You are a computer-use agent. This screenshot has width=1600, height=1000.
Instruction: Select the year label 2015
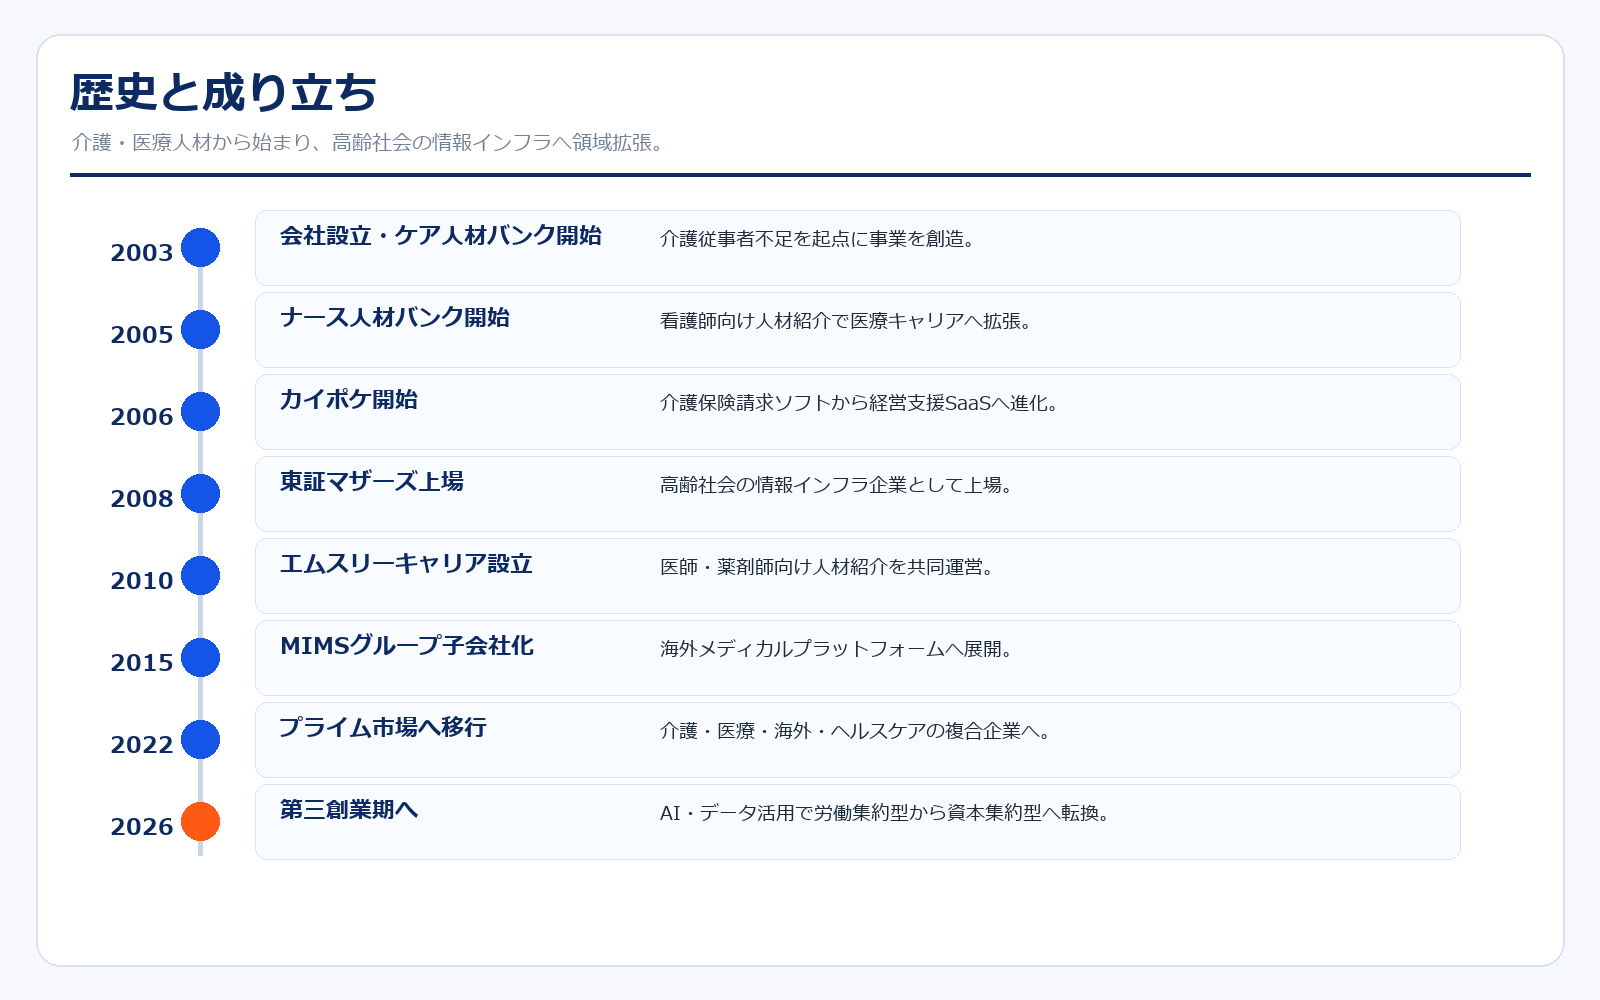(142, 663)
